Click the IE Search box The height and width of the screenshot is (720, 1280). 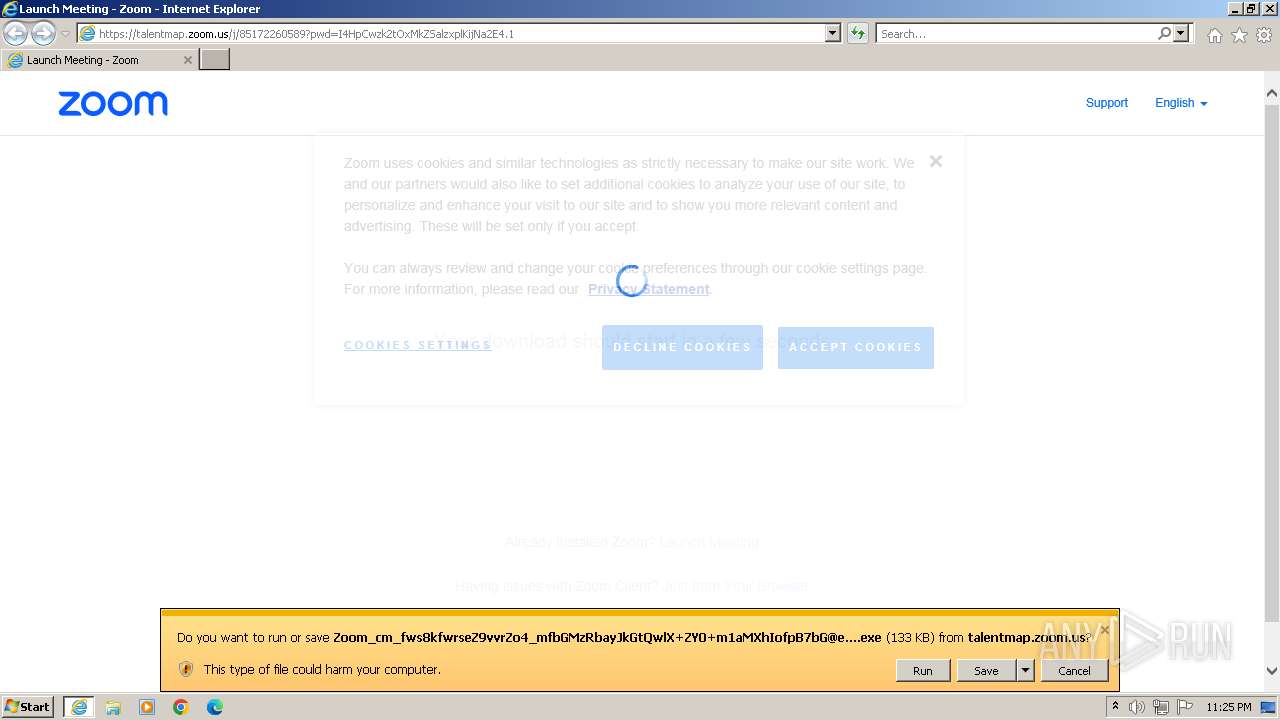click(1015, 33)
